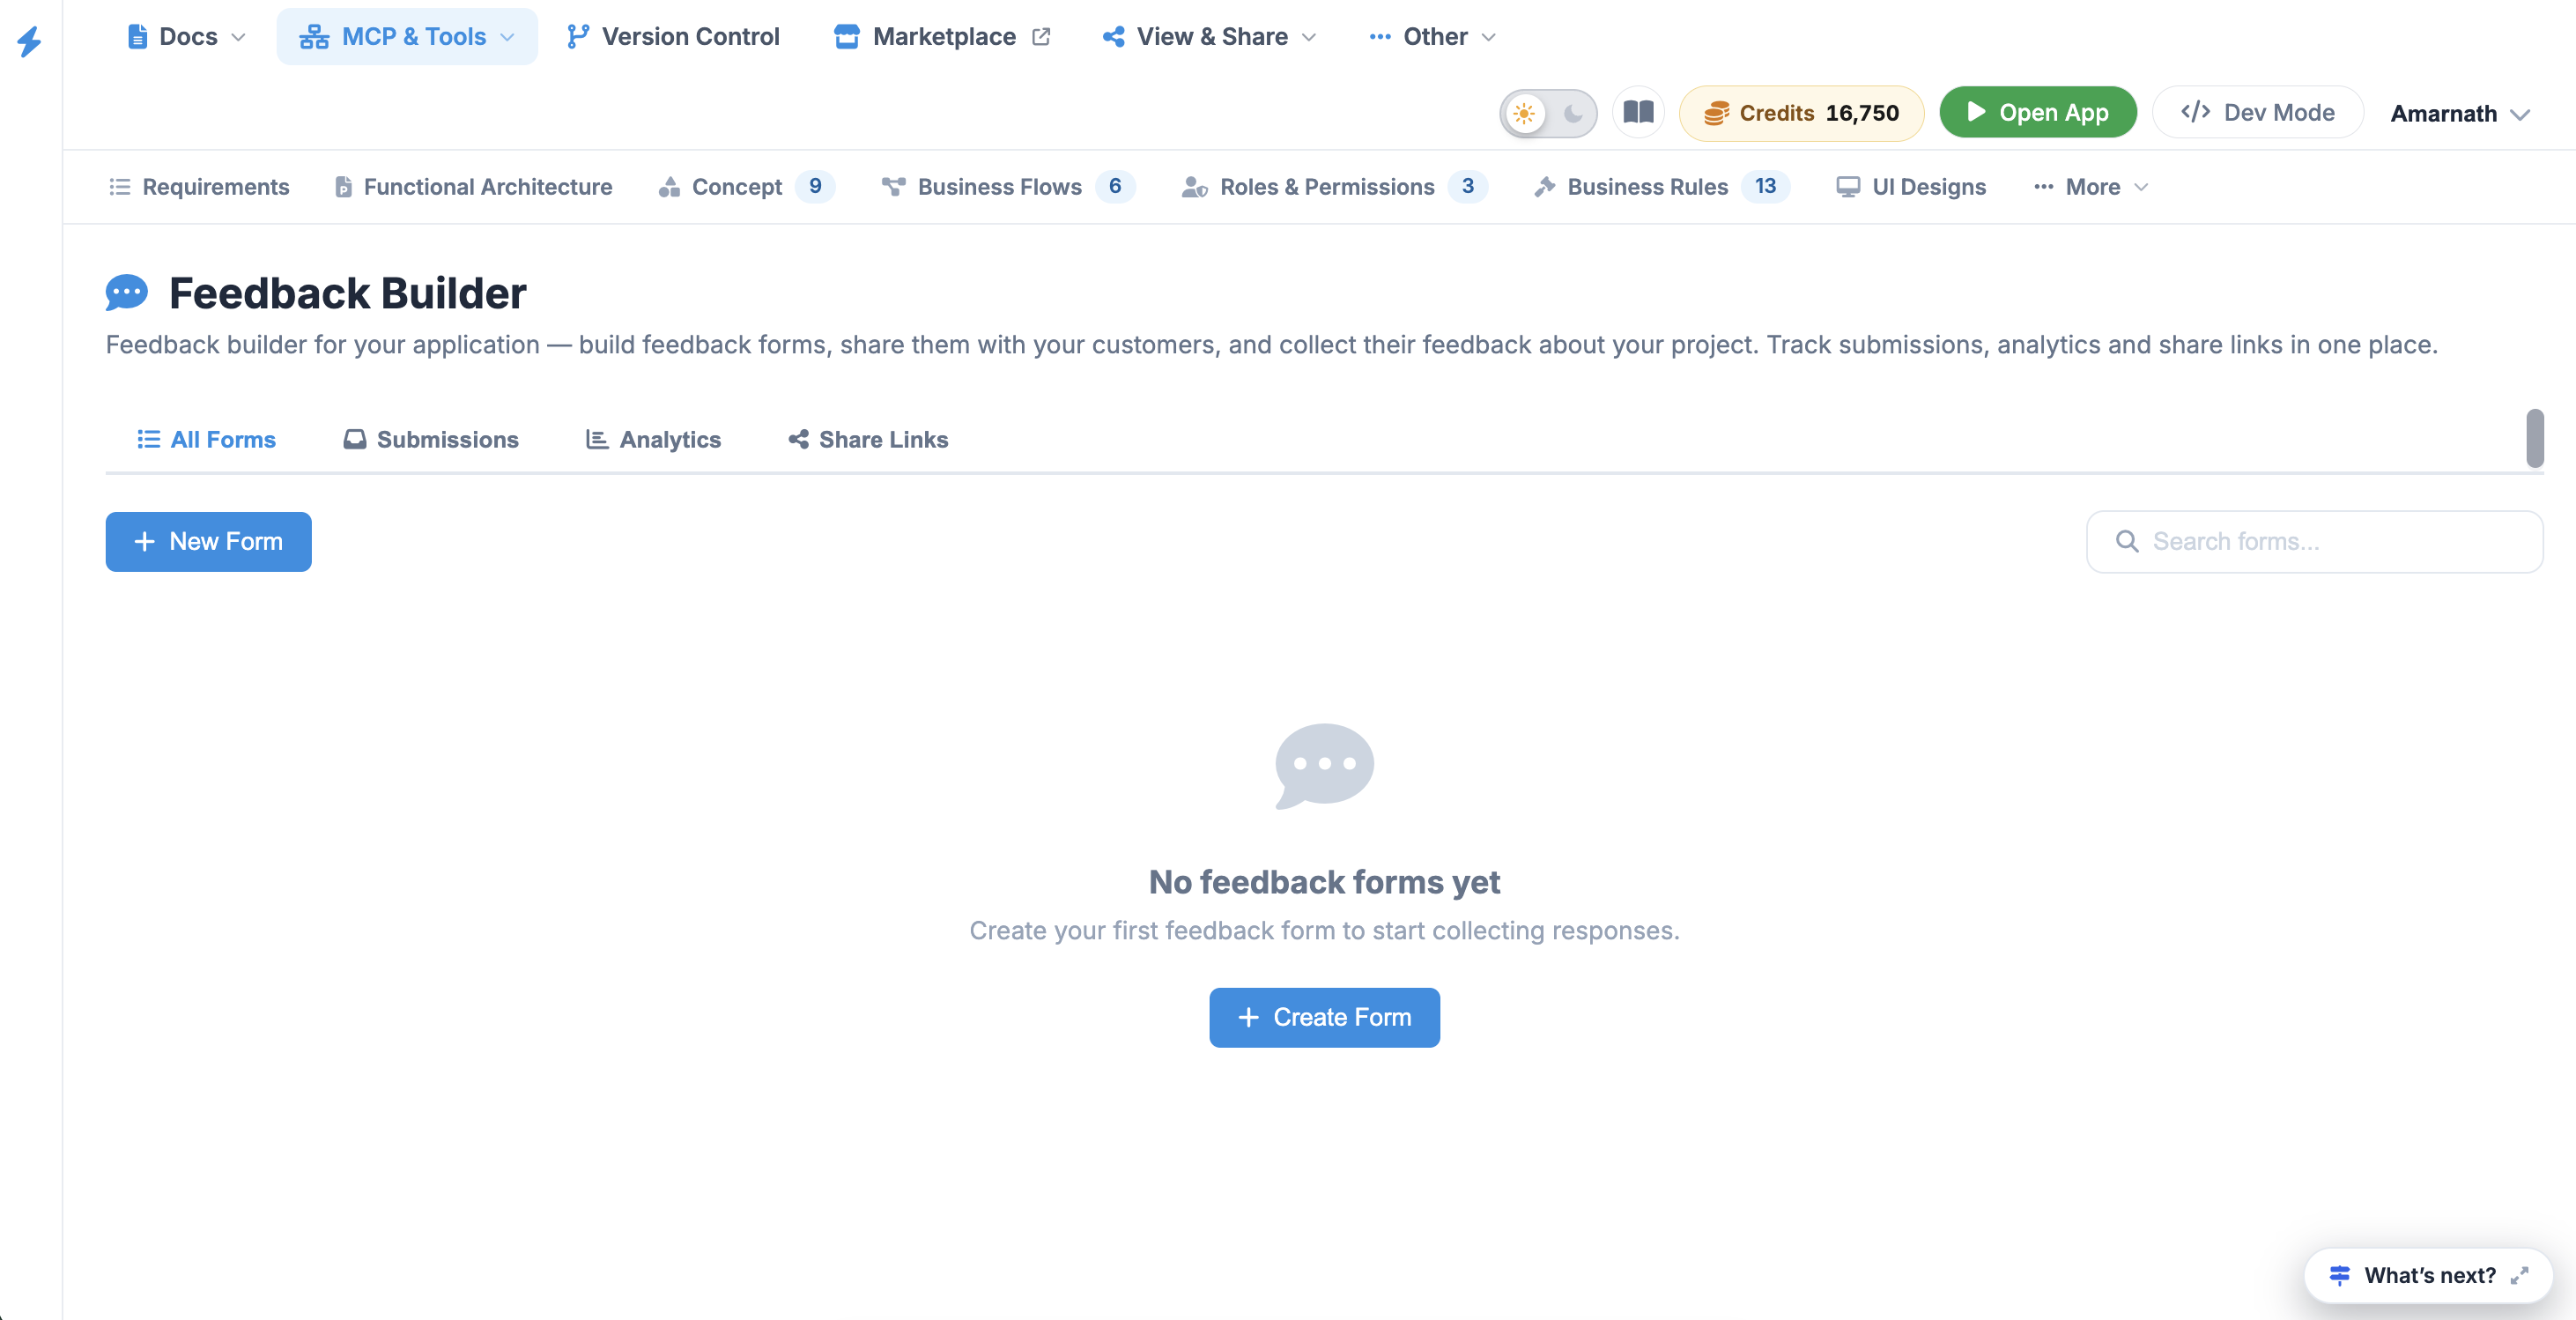2576x1320 pixels.
Task: Click the signpost icon in What's next?
Action: coord(2339,1276)
